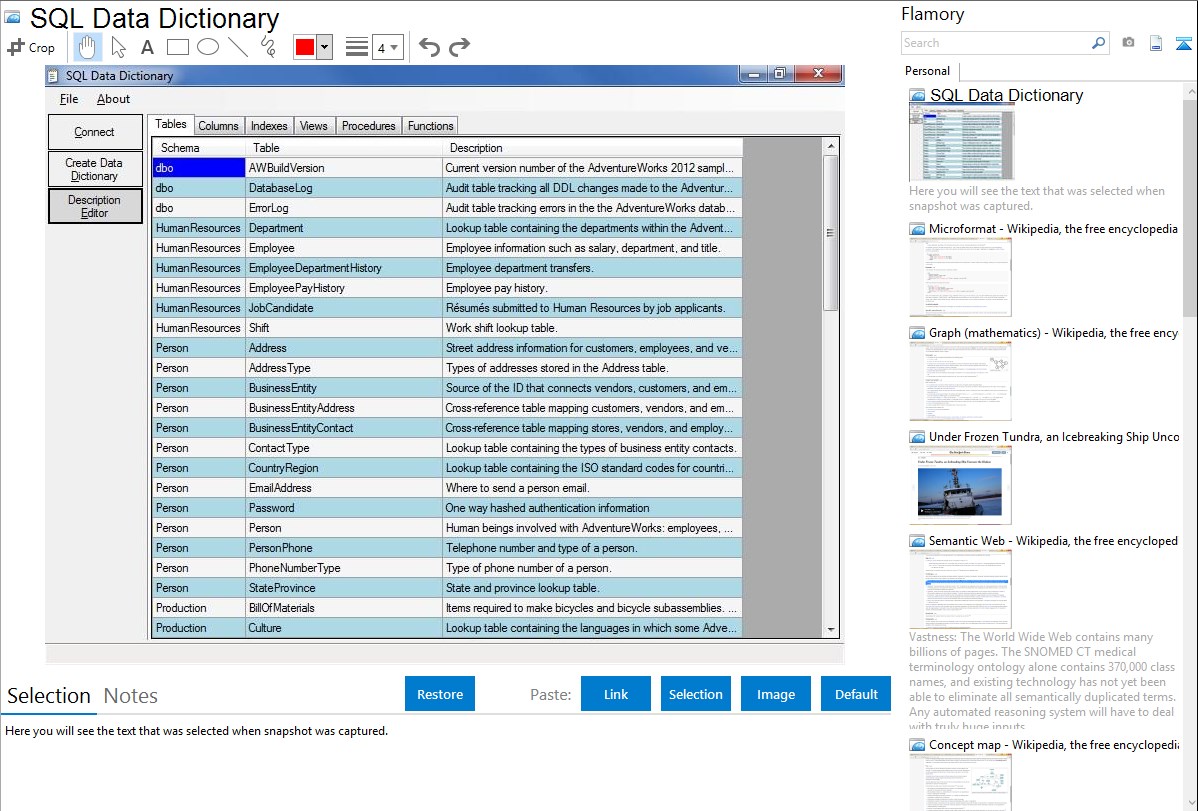This screenshot has width=1198, height=811.
Task: Click the icon beside the Microformat snapshot title
Action: tap(917, 229)
